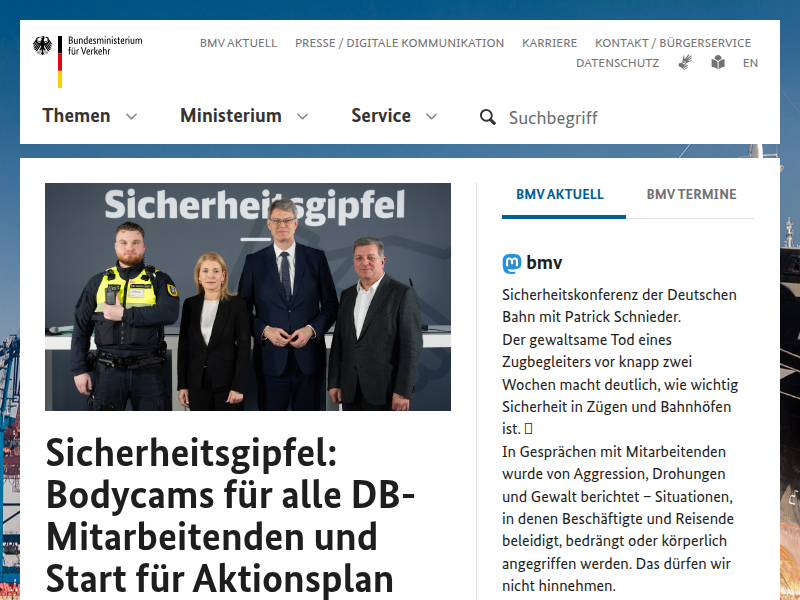Expand the Service menu chevron

[431, 117]
